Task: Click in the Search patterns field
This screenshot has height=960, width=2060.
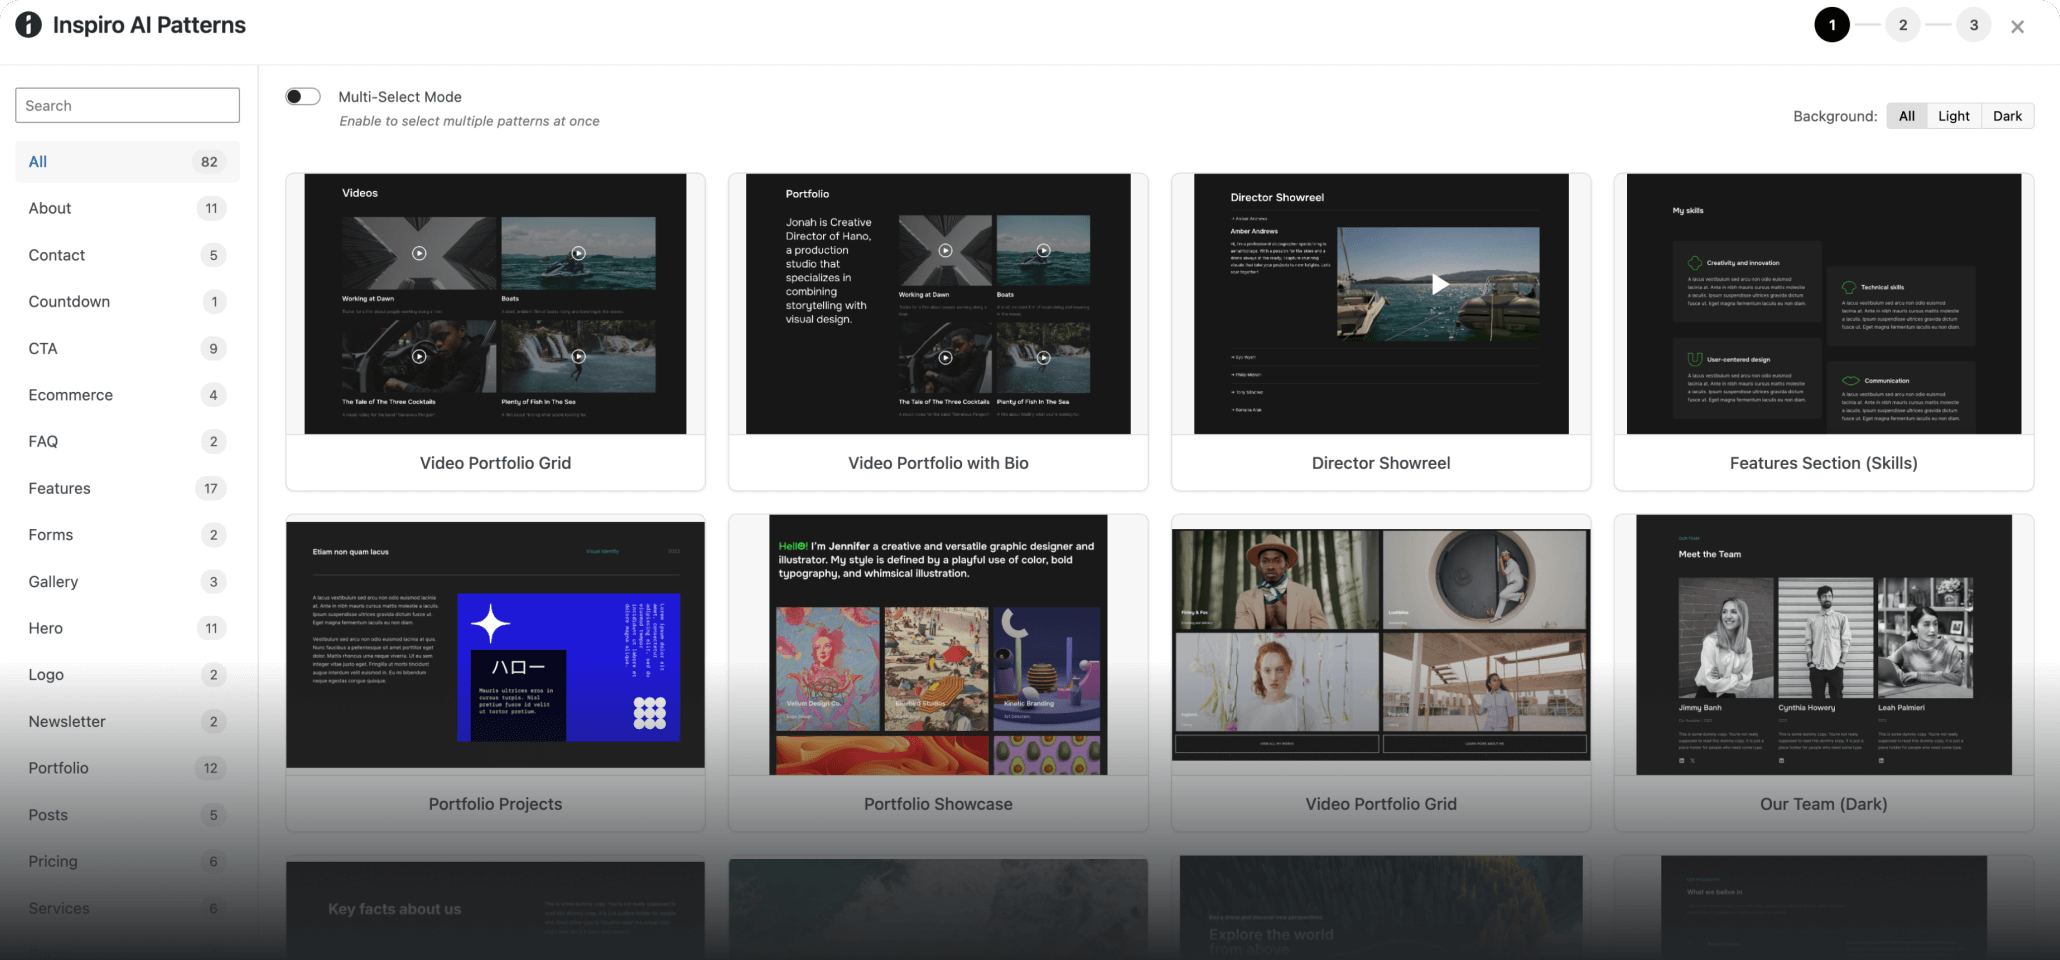Action: click(127, 105)
